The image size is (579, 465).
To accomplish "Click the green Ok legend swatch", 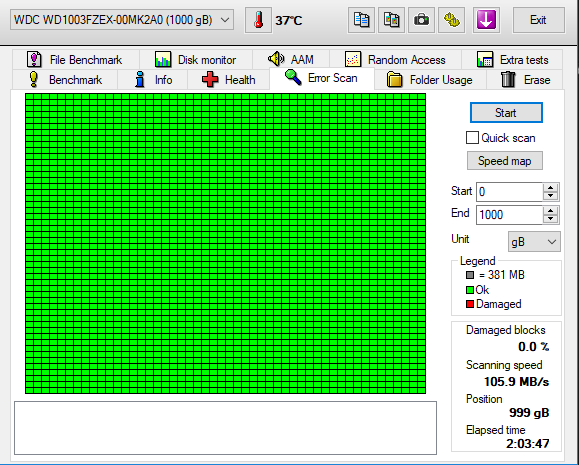I will click(x=470, y=290).
